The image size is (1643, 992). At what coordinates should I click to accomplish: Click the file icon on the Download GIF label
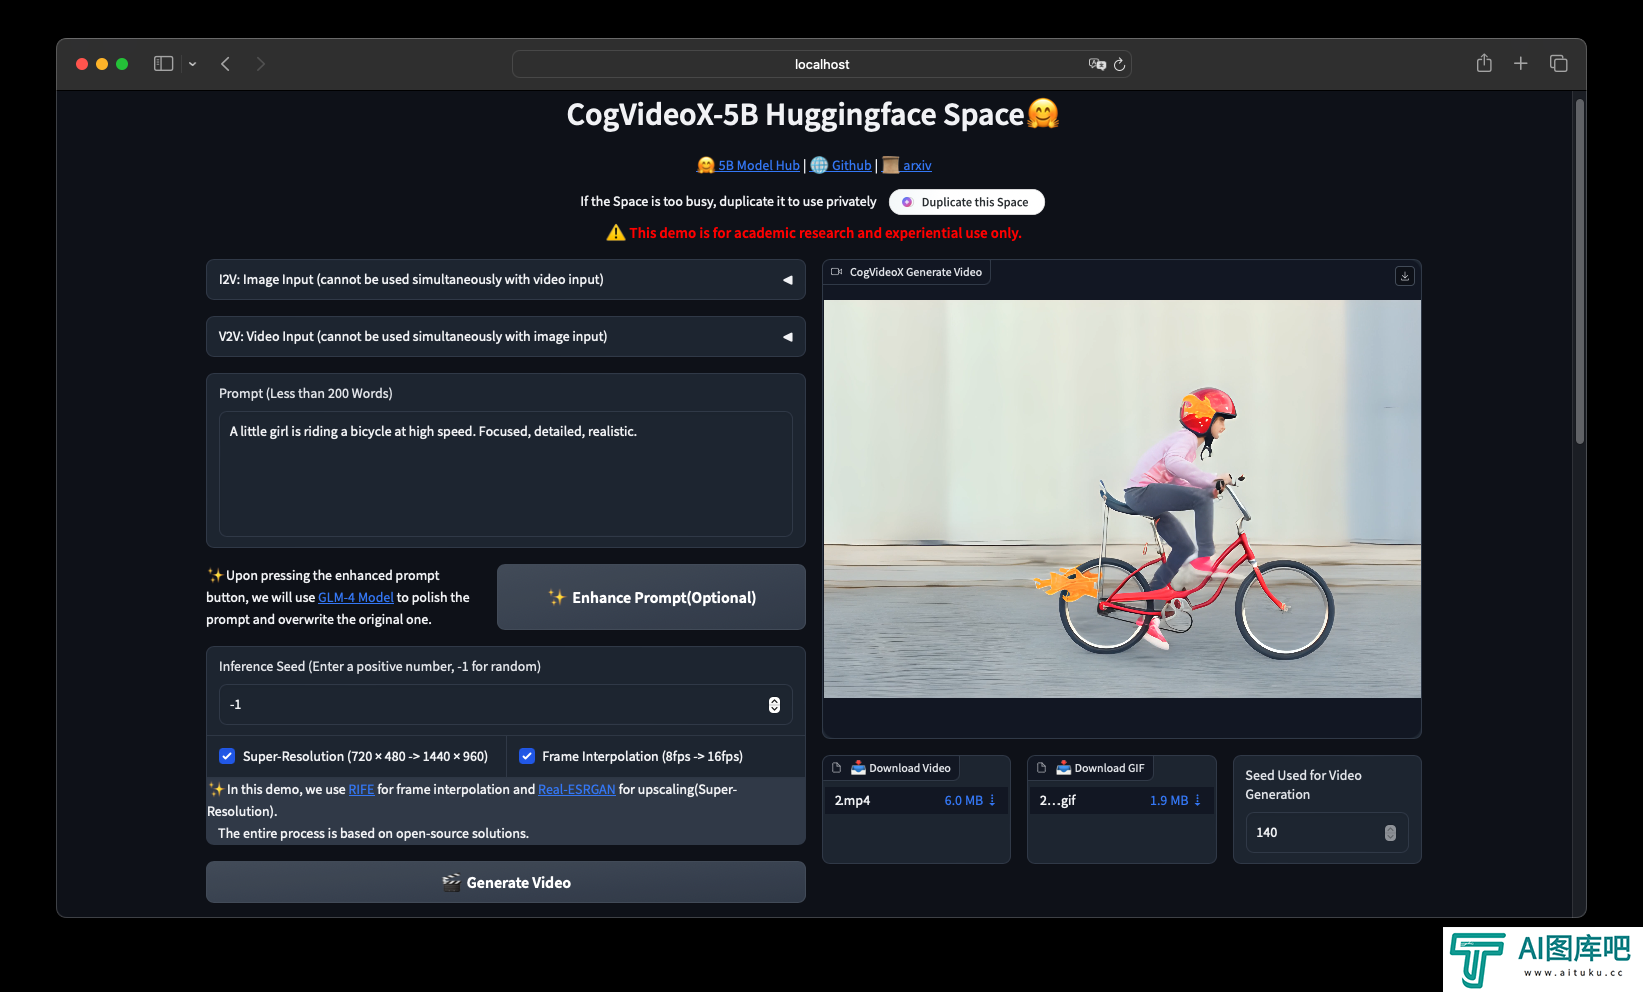point(1042,768)
